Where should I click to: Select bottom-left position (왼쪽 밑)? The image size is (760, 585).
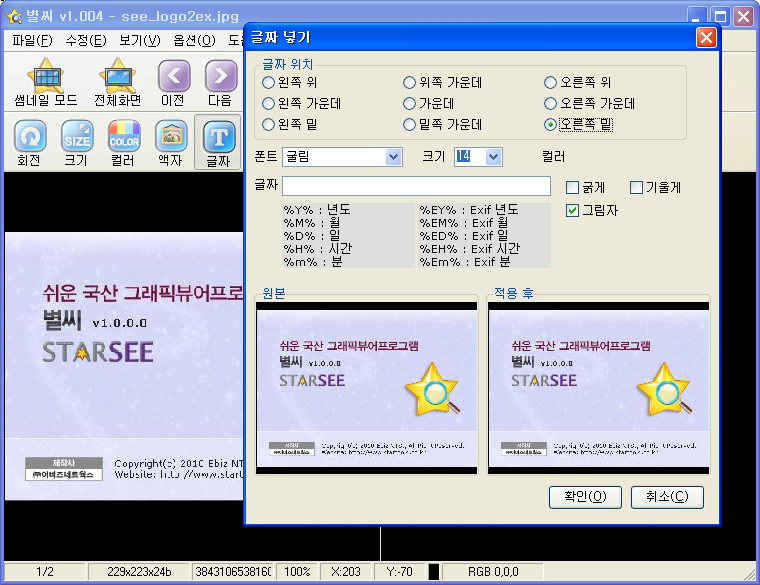pyautogui.click(x=289, y=125)
